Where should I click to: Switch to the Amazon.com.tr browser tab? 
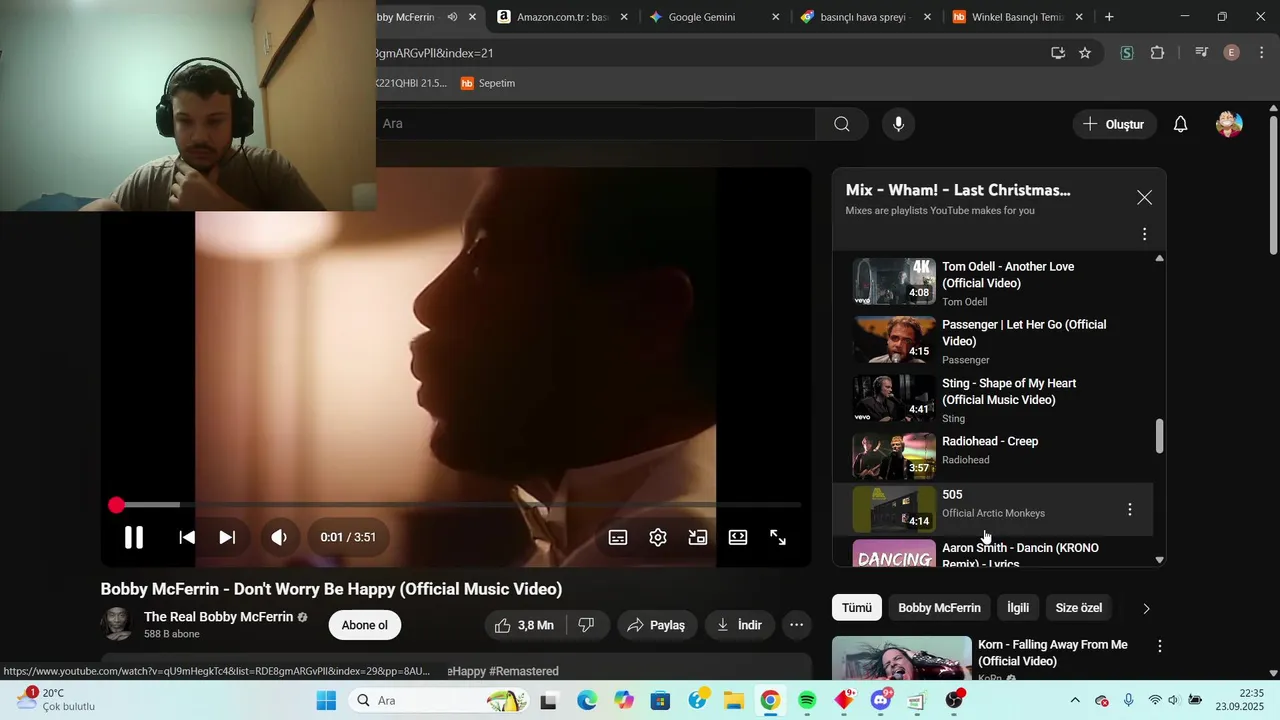coord(563,17)
